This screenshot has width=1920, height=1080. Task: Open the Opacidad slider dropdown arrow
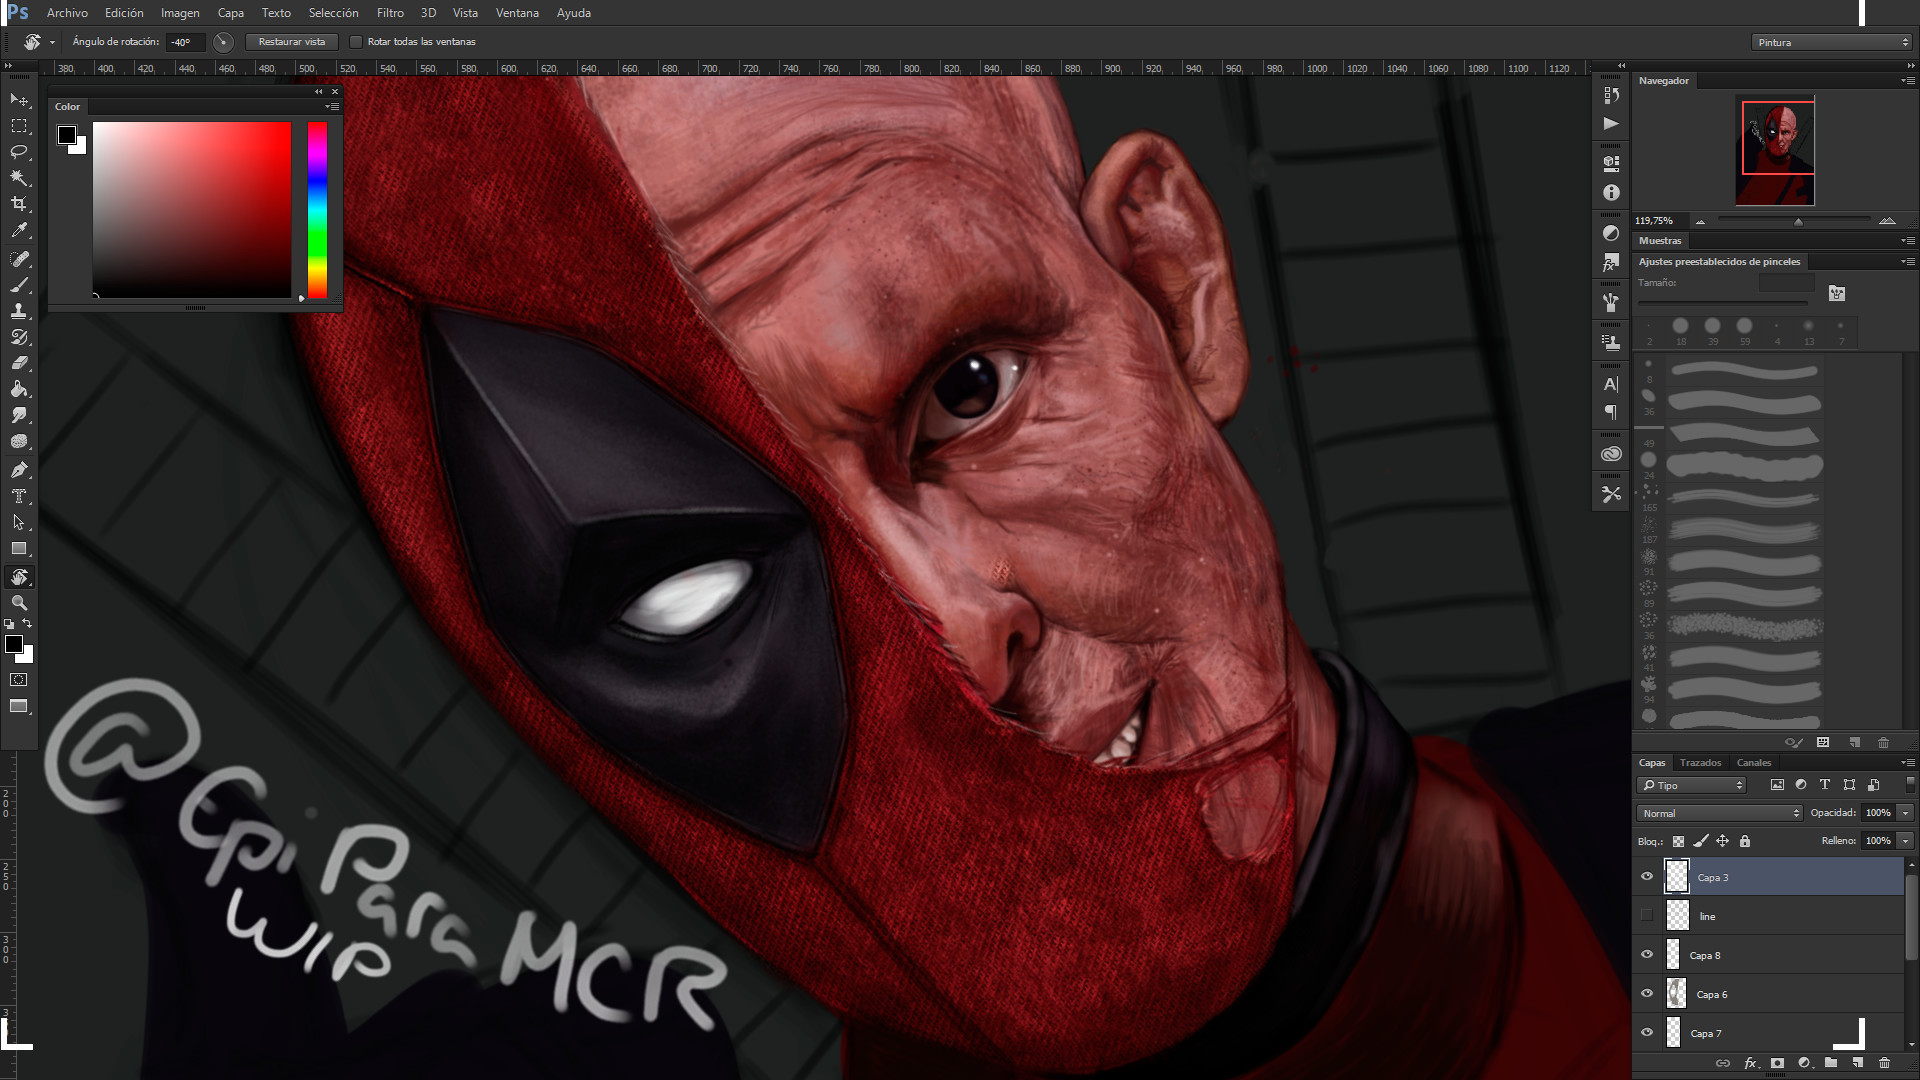(1905, 813)
